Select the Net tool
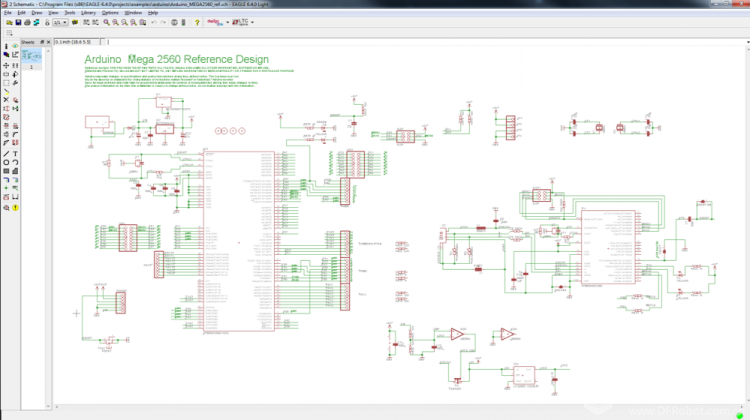 (15, 179)
